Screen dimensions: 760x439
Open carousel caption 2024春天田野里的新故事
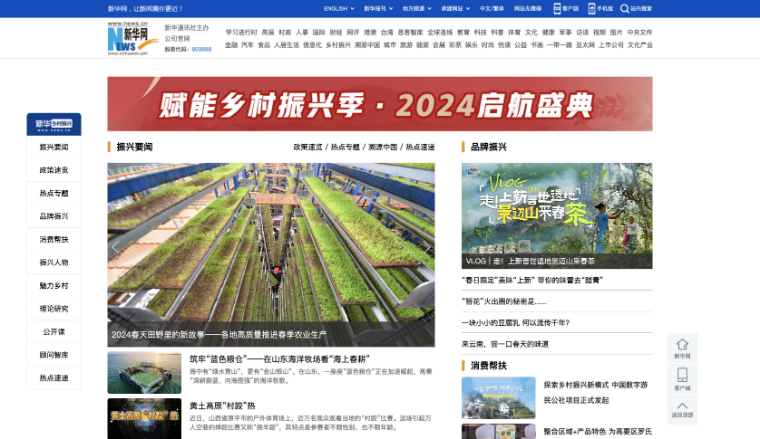[219, 334]
